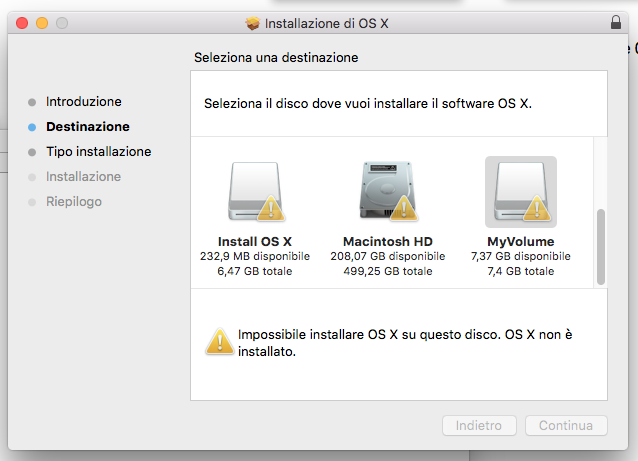Viewport: 638px width, 461px height.
Task: Click the disk list vertical scrollbar
Action: [x=601, y=247]
